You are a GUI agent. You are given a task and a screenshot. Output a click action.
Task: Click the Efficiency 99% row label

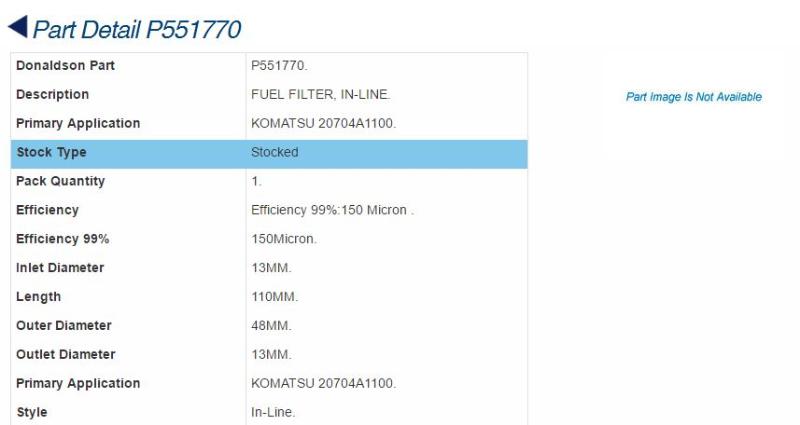pyautogui.click(x=62, y=239)
